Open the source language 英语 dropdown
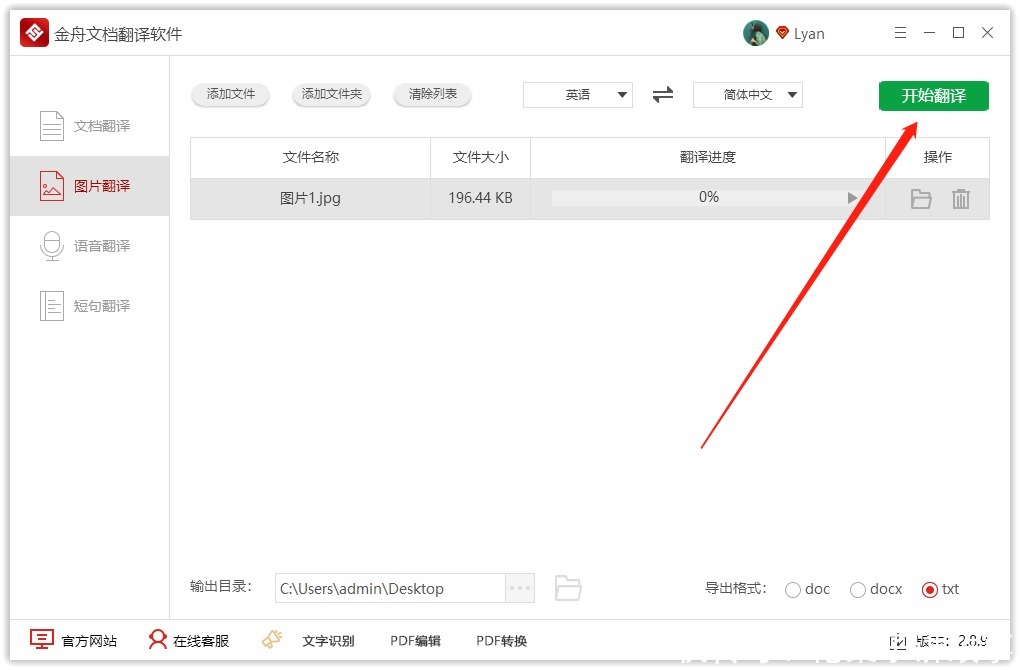 (578, 94)
